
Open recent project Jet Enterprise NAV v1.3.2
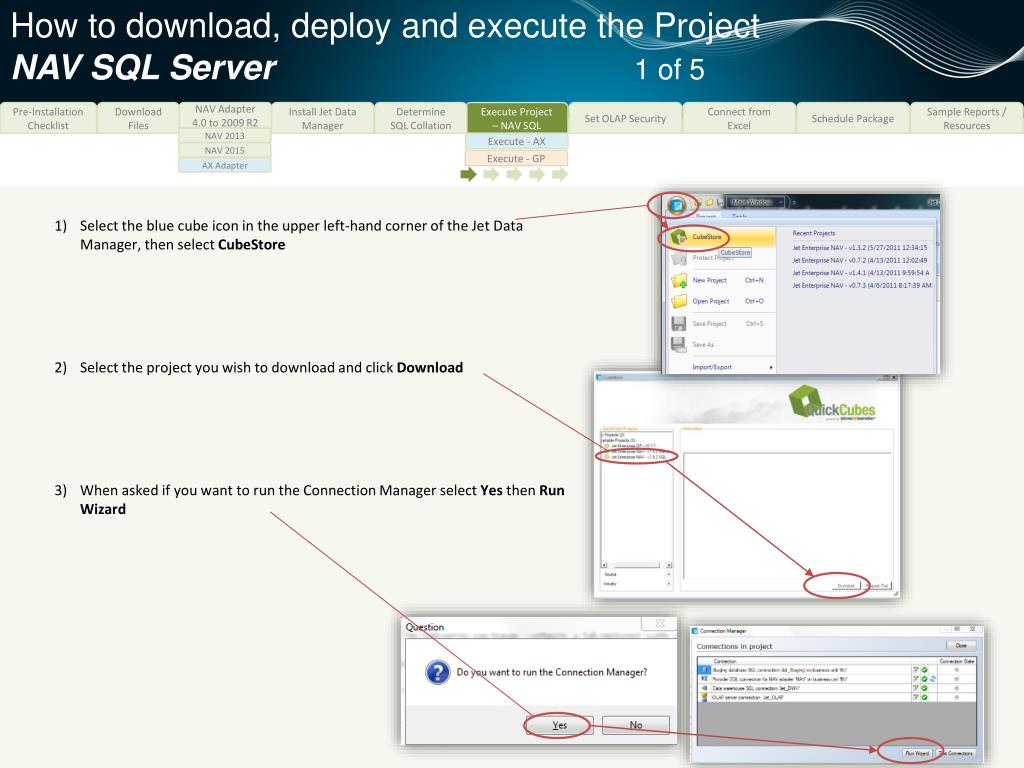[860, 248]
